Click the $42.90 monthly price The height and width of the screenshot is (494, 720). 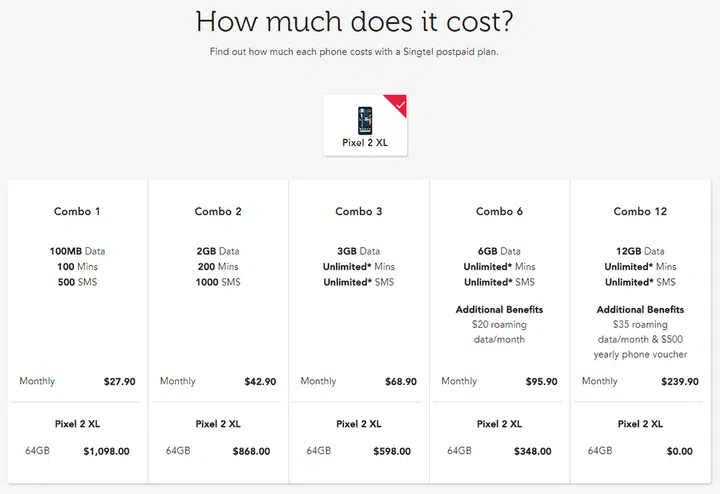coord(260,382)
